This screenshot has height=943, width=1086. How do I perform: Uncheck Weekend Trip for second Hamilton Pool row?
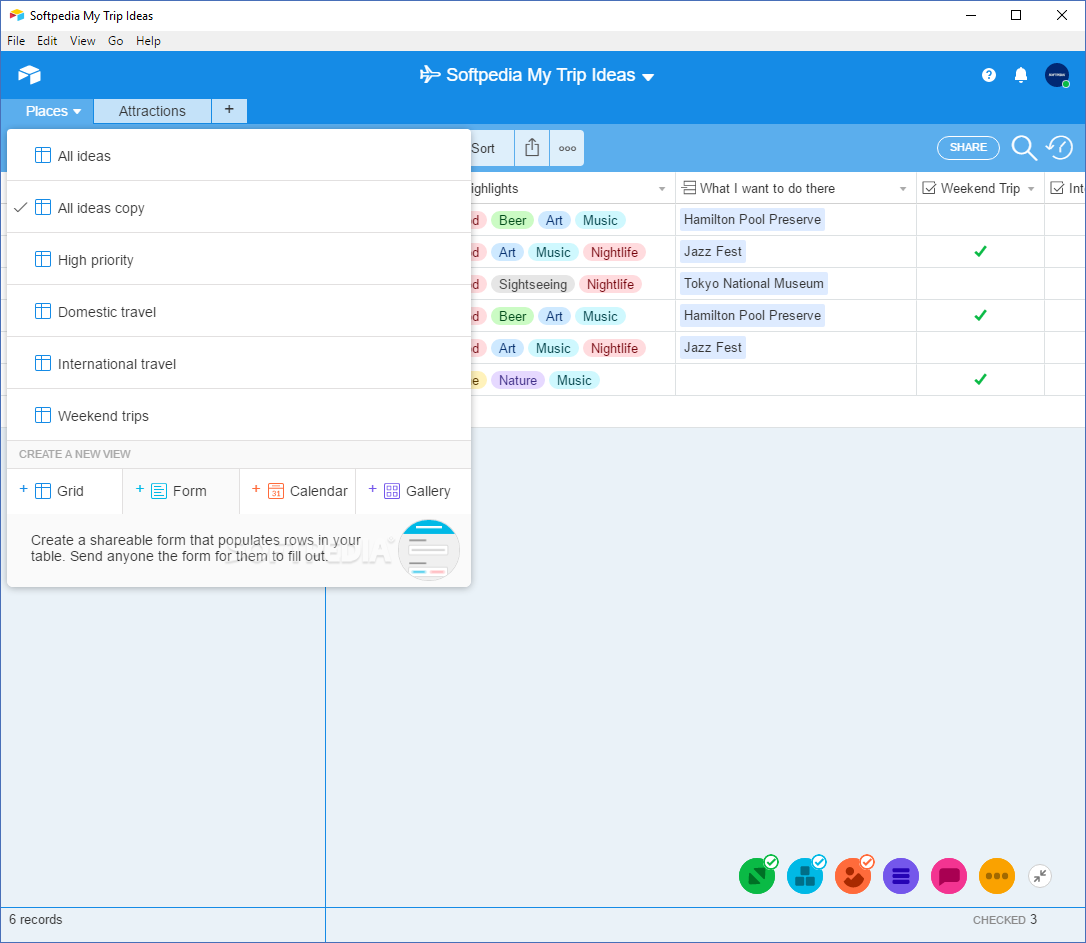tap(980, 315)
